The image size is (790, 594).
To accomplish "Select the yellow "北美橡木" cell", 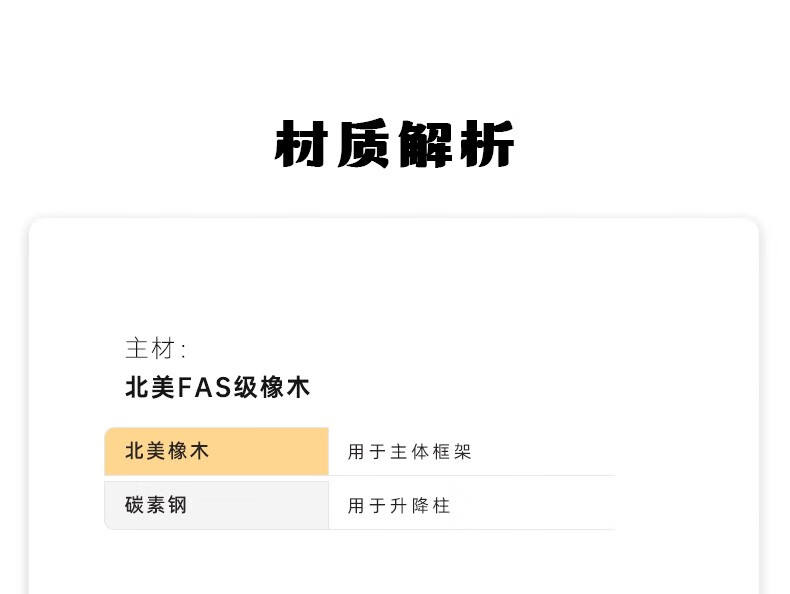I will (217, 451).
